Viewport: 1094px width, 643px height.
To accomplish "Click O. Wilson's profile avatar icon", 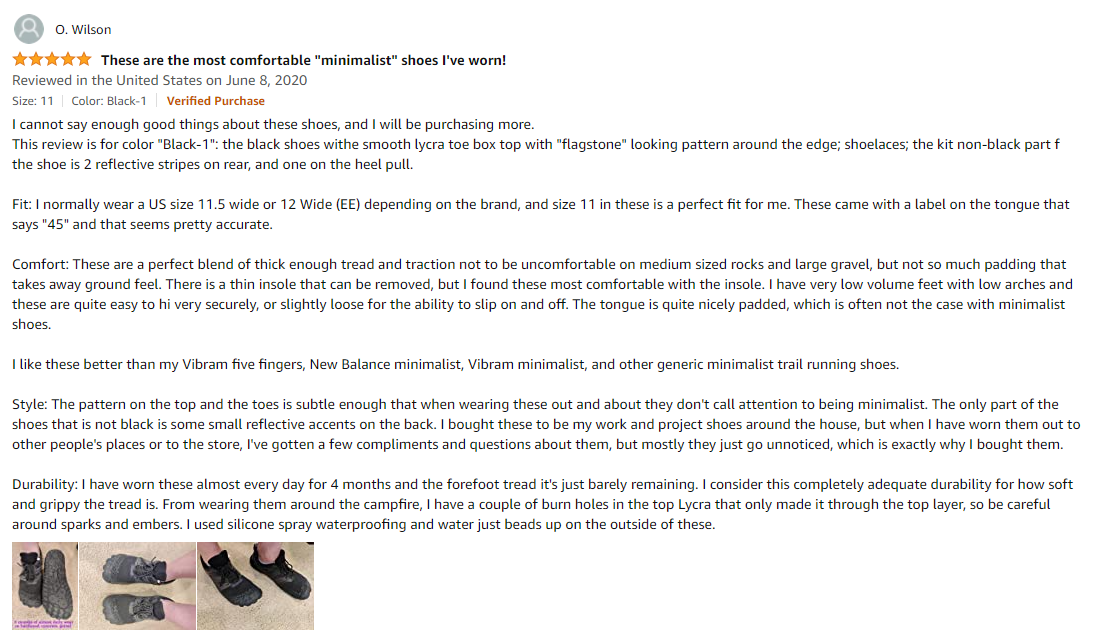I will pos(29,29).
